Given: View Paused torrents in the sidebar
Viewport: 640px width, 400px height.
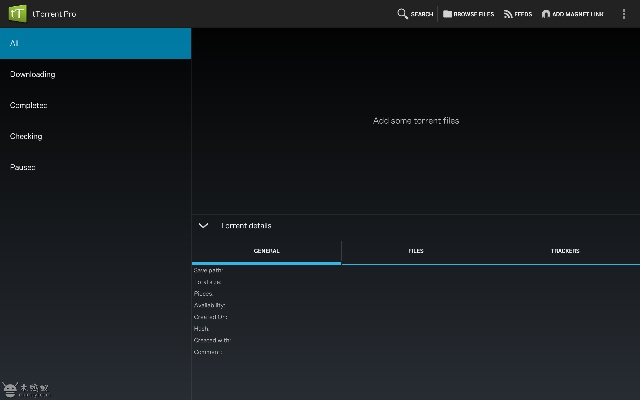Looking at the screenshot, I should 95,167.
